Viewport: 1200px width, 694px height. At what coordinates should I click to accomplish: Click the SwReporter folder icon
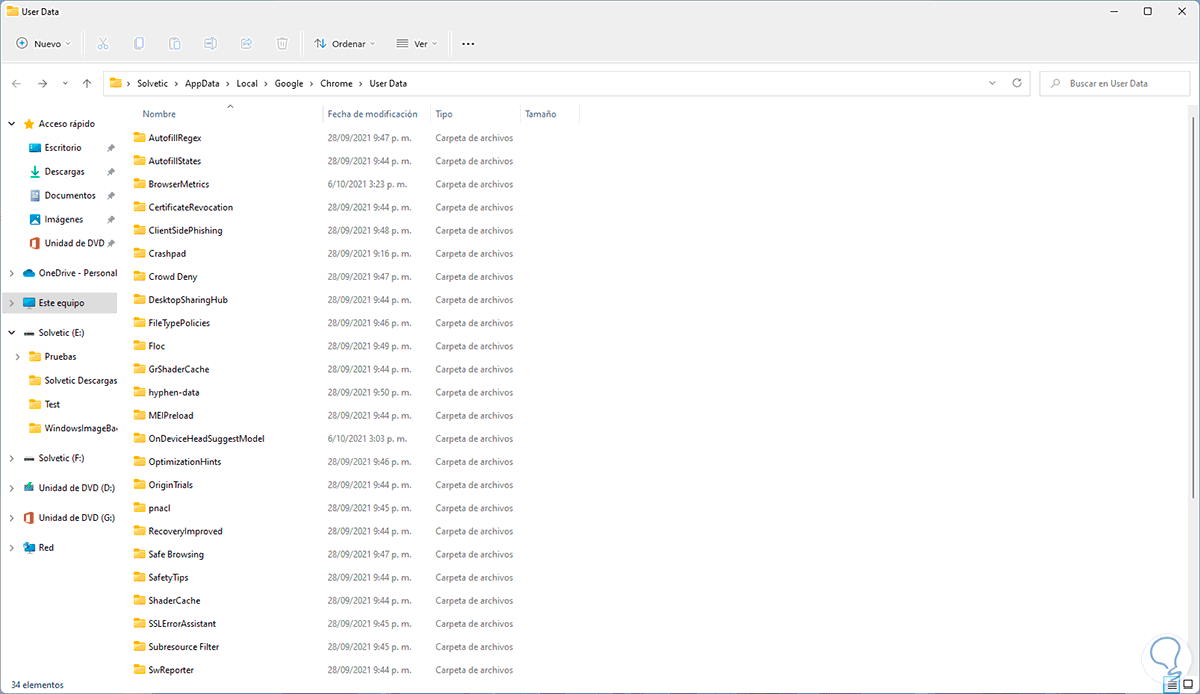point(139,670)
